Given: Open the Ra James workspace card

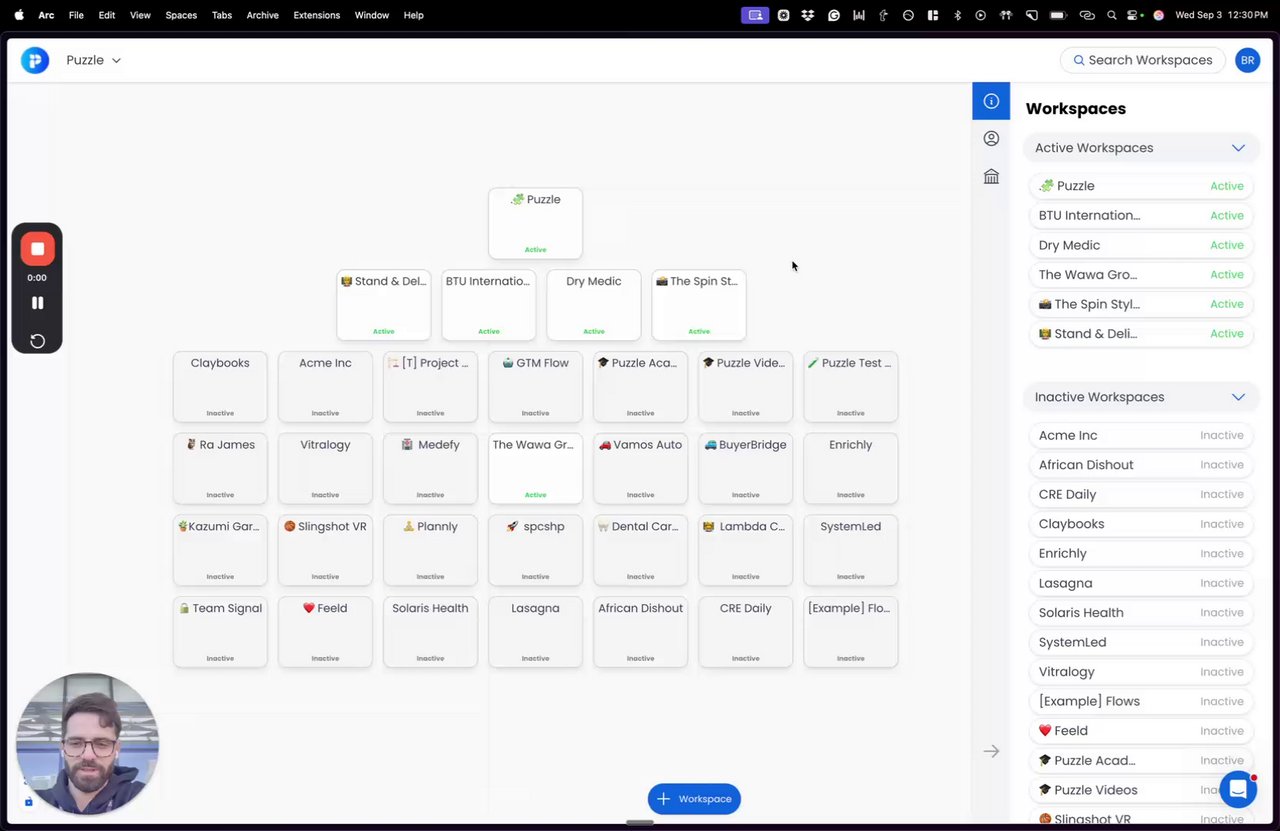Looking at the screenshot, I should [220, 469].
